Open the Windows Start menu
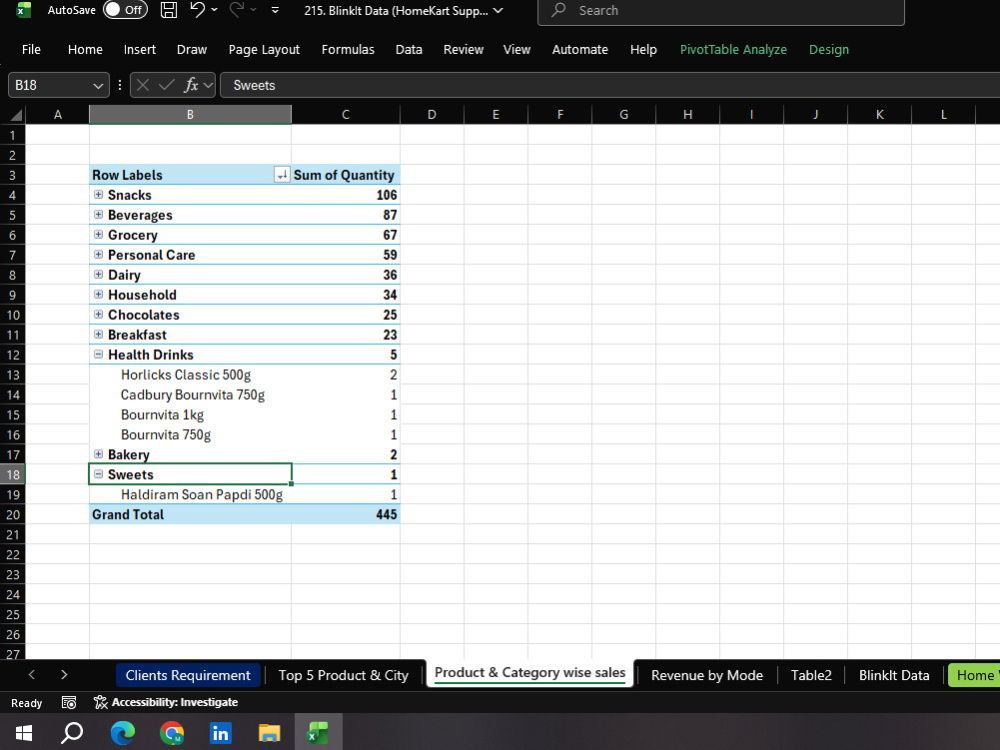1000x750 pixels. point(24,733)
